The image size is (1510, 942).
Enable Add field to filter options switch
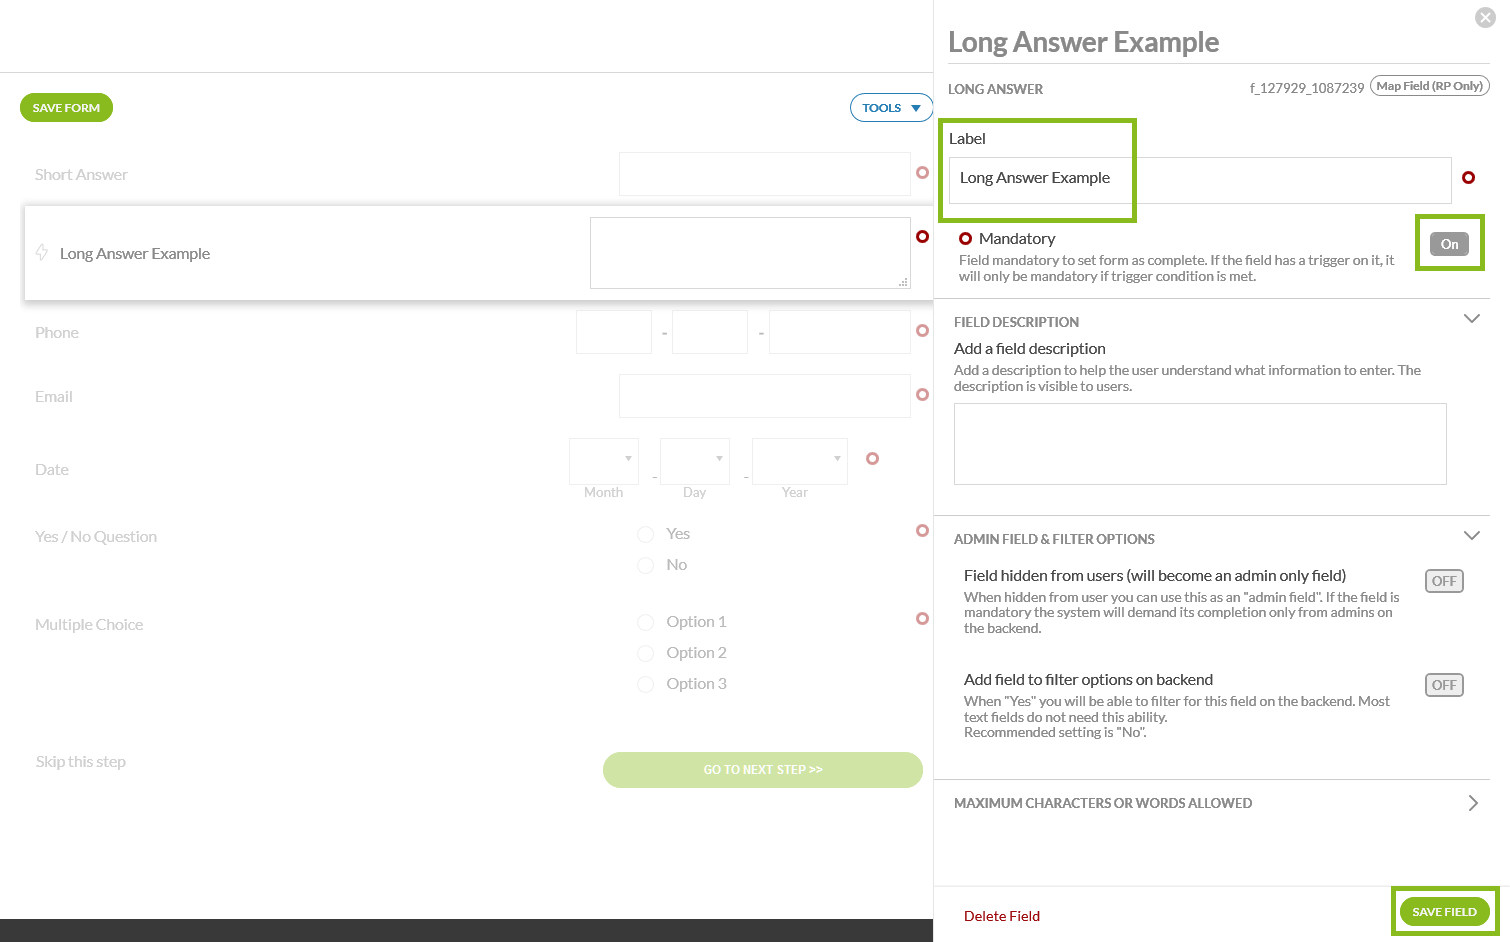coord(1443,685)
